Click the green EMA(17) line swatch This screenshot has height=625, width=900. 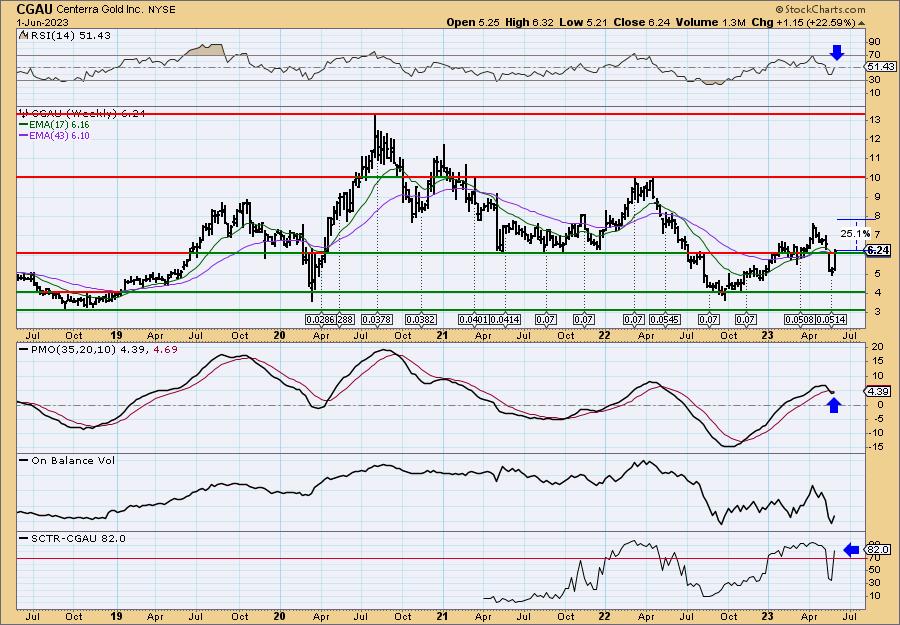tap(24, 125)
